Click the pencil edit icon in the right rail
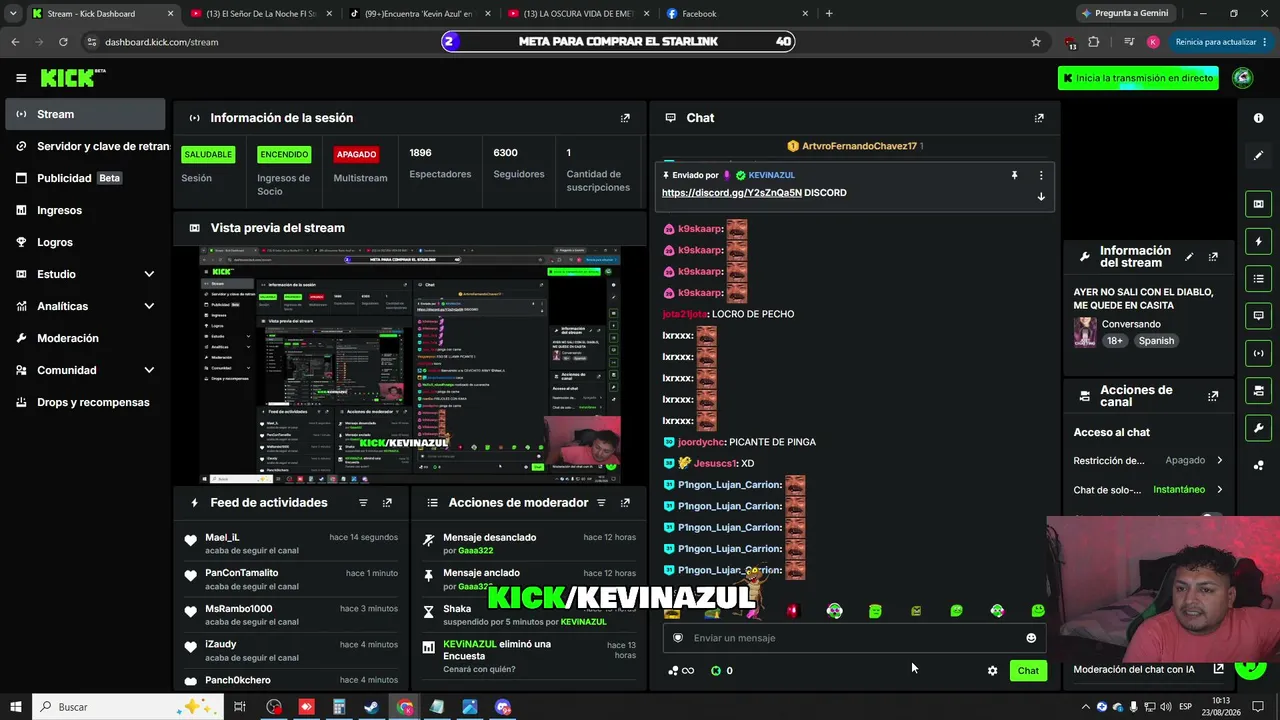This screenshot has height=720, width=1280. 1258,156
